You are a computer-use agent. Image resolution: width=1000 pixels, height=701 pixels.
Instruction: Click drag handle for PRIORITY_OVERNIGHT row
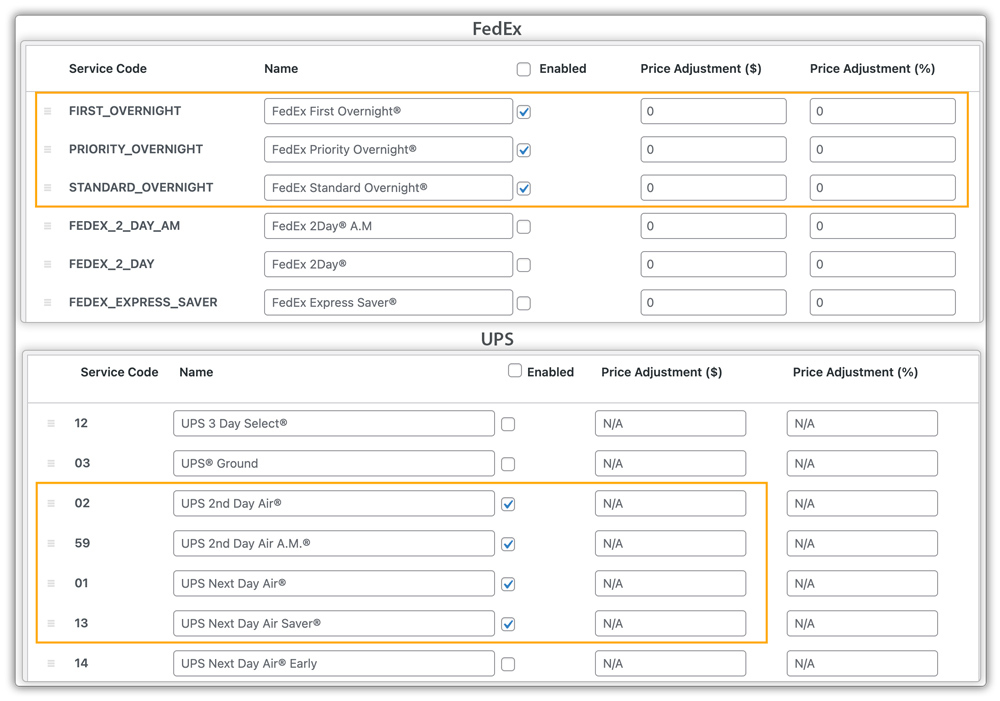[x=47, y=149]
